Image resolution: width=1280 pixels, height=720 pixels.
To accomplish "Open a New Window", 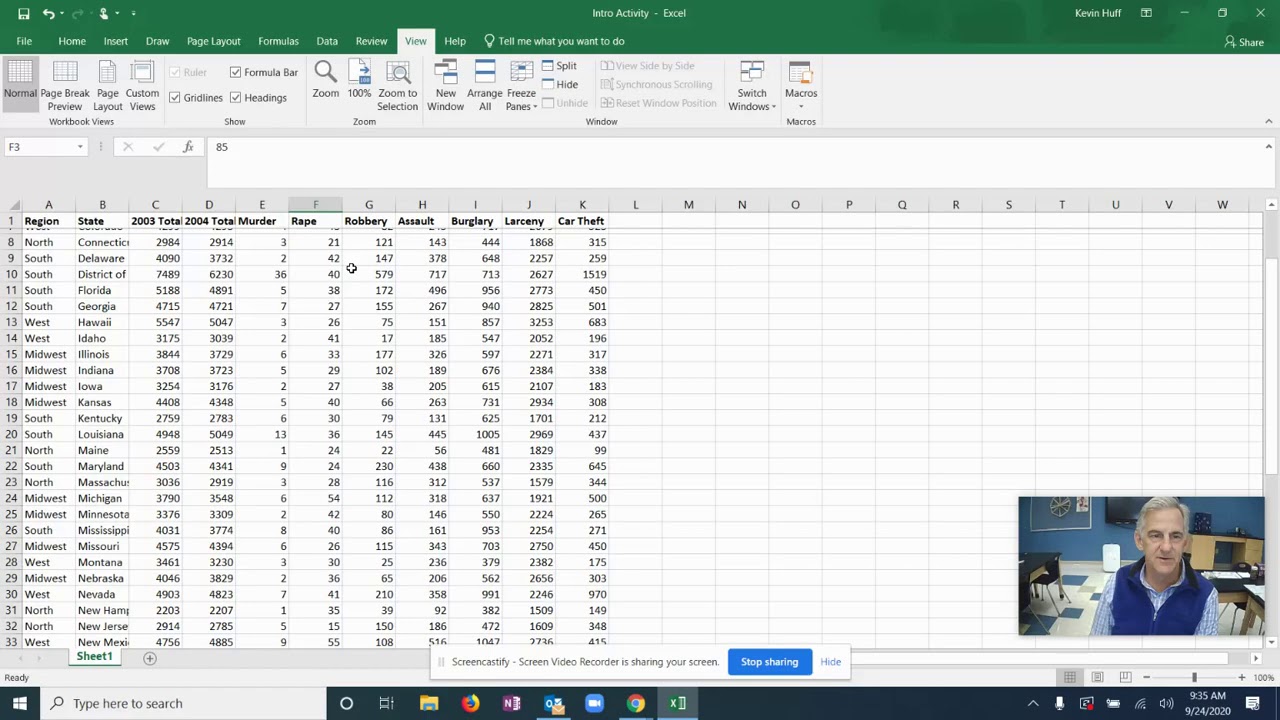I will pyautogui.click(x=445, y=86).
